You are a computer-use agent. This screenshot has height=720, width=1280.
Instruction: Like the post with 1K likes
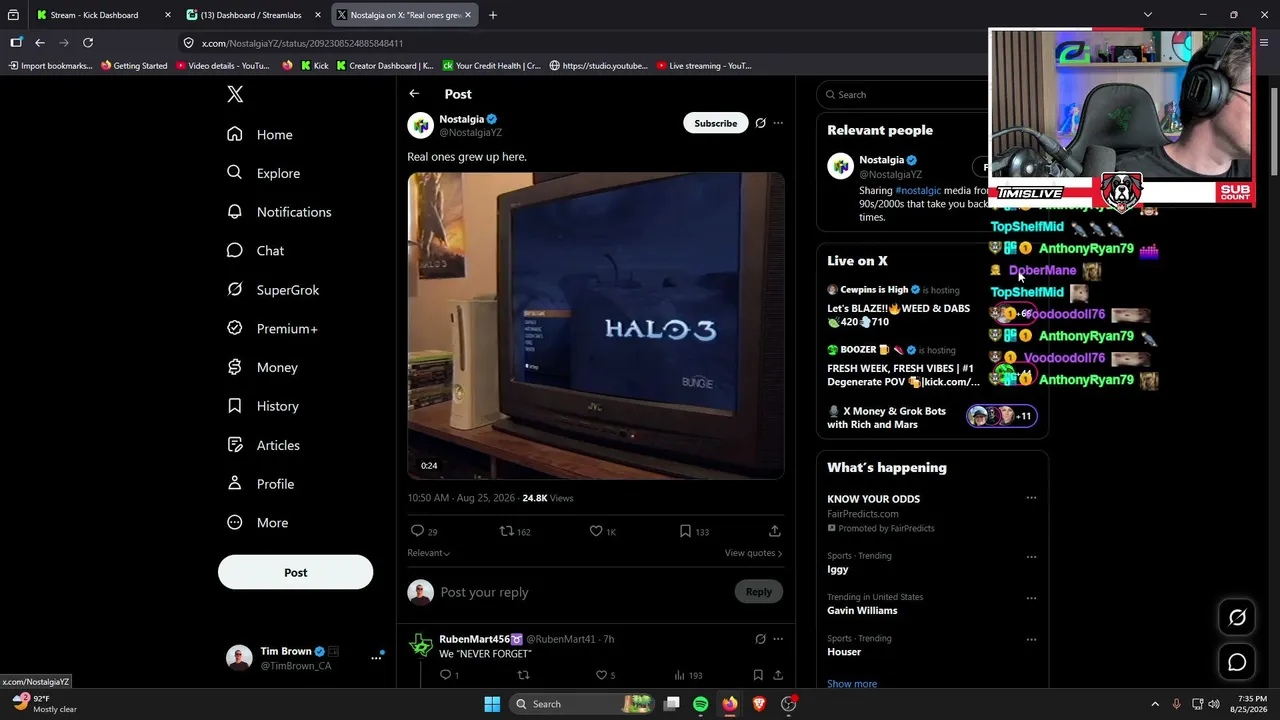tap(596, 531)
